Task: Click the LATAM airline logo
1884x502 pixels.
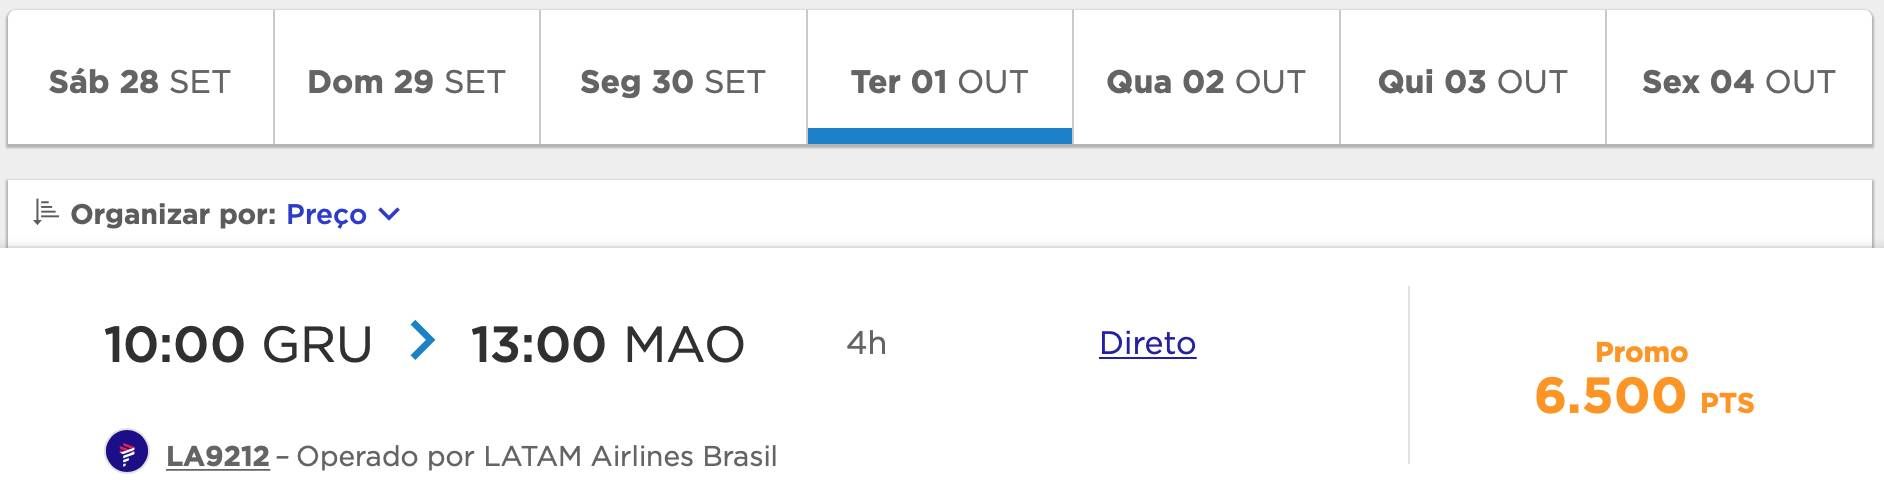Action: pos(127,452)
